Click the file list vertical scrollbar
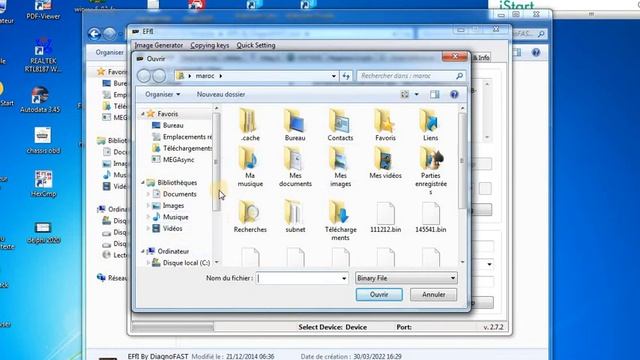Image resolution: width=640 pixels, height=360 pixels. 462,161
